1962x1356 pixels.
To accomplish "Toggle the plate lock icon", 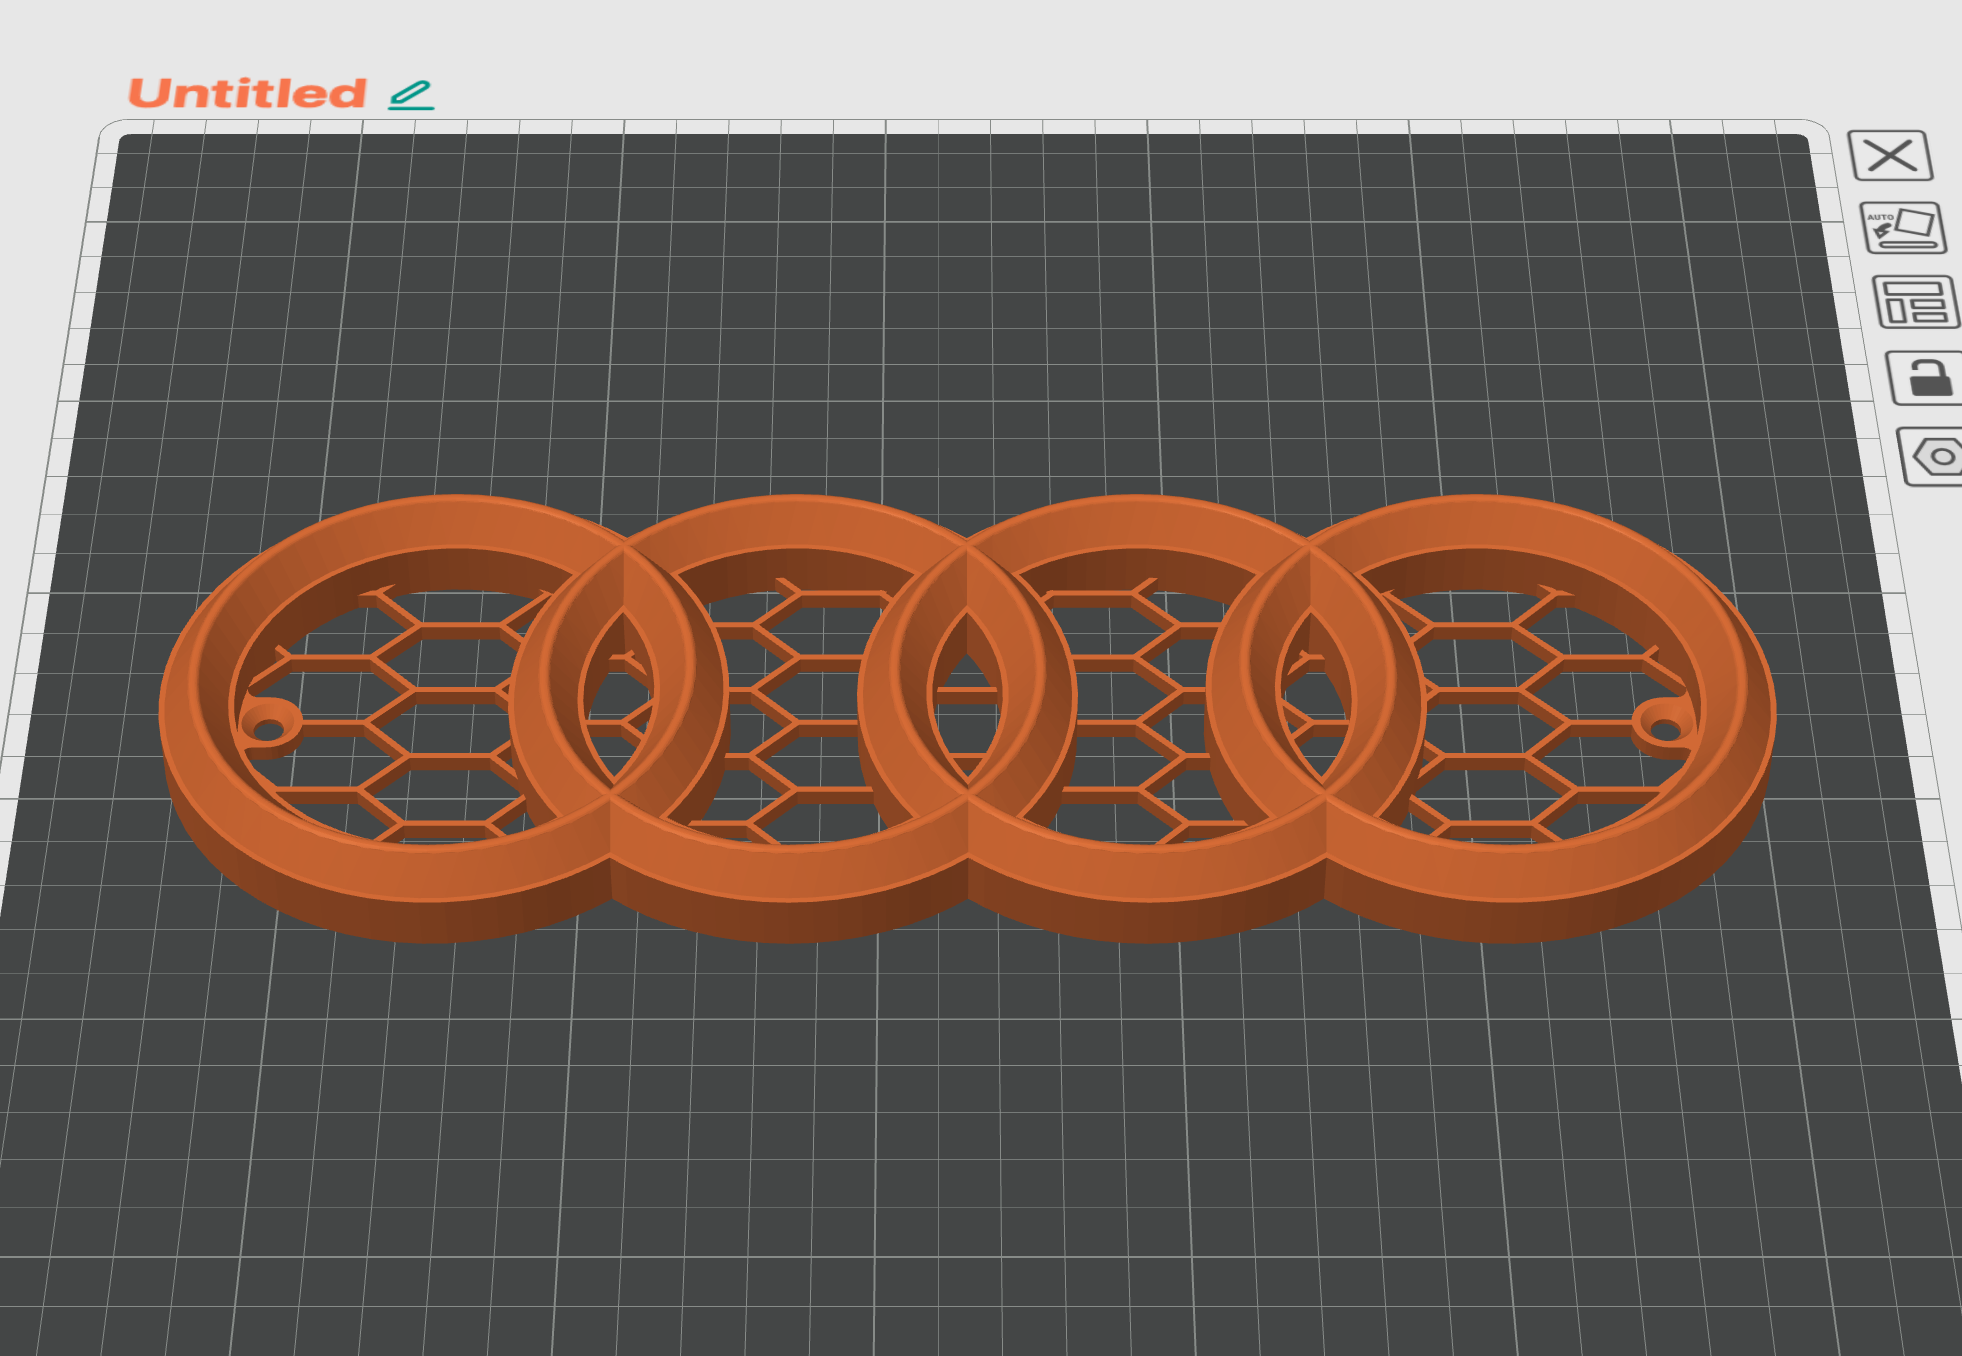I will tap(1926, 378).
